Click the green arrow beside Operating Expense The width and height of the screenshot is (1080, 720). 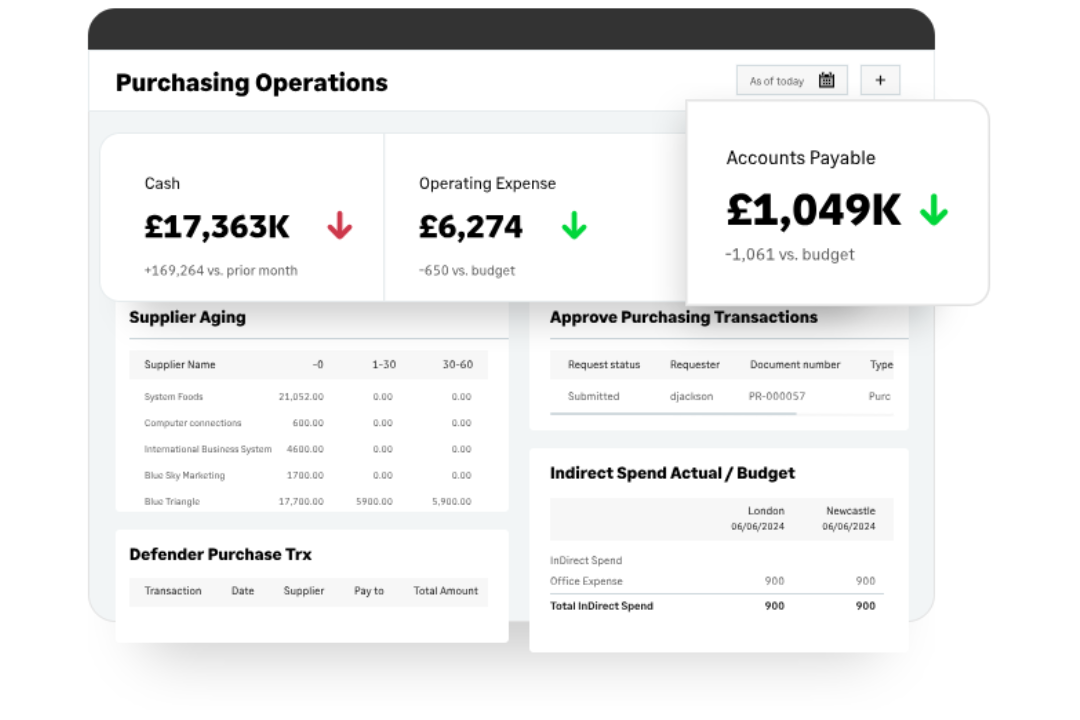pyautogui.click(x=573, y=226)
